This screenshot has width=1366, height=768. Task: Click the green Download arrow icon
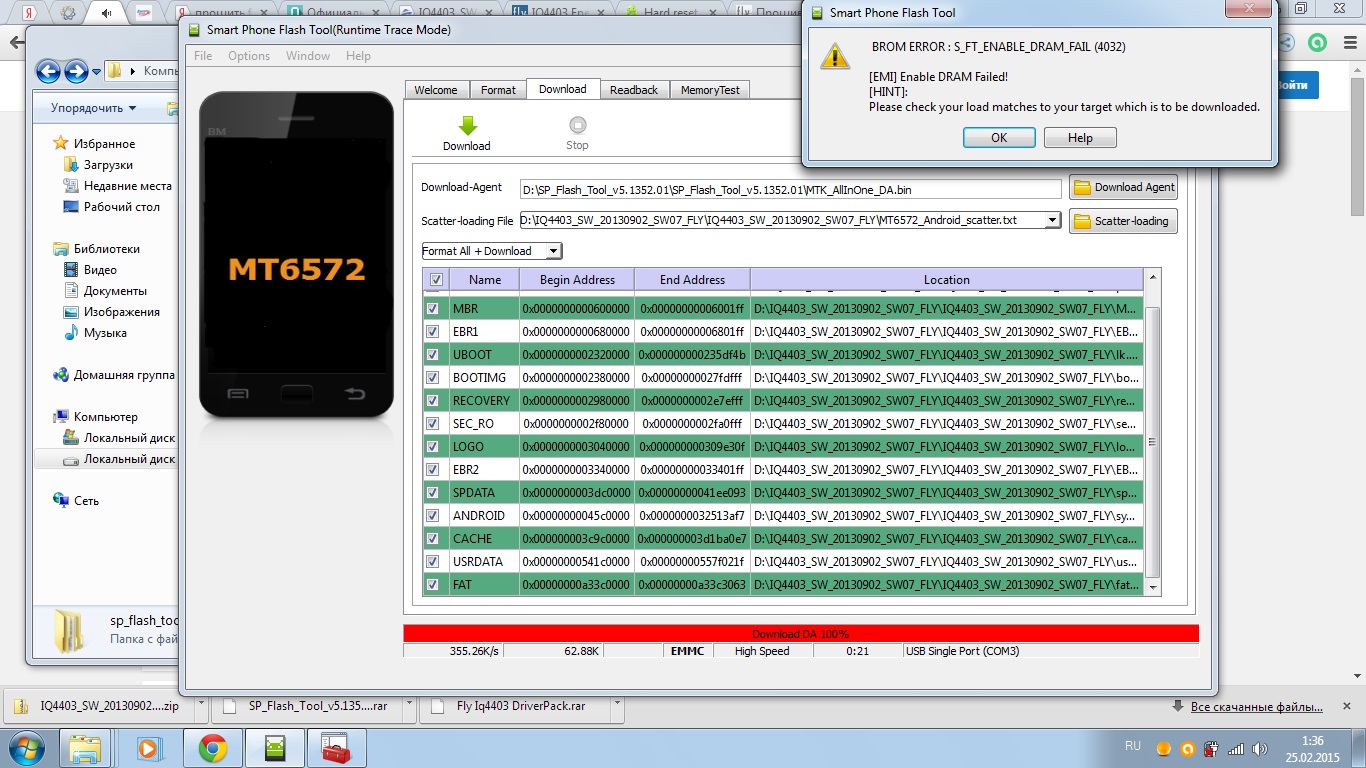tap(467, 126)
